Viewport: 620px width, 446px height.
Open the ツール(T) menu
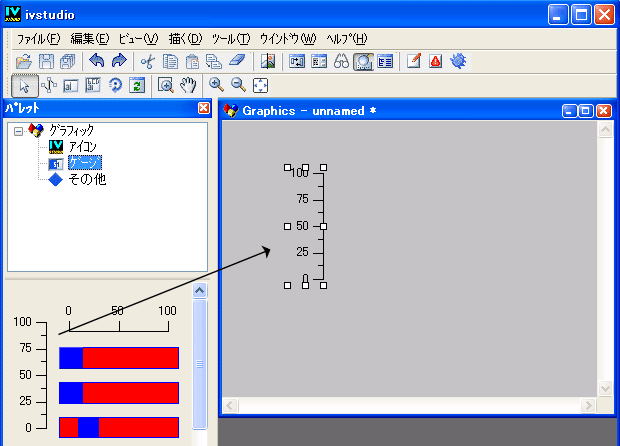[x=231, y=38]
